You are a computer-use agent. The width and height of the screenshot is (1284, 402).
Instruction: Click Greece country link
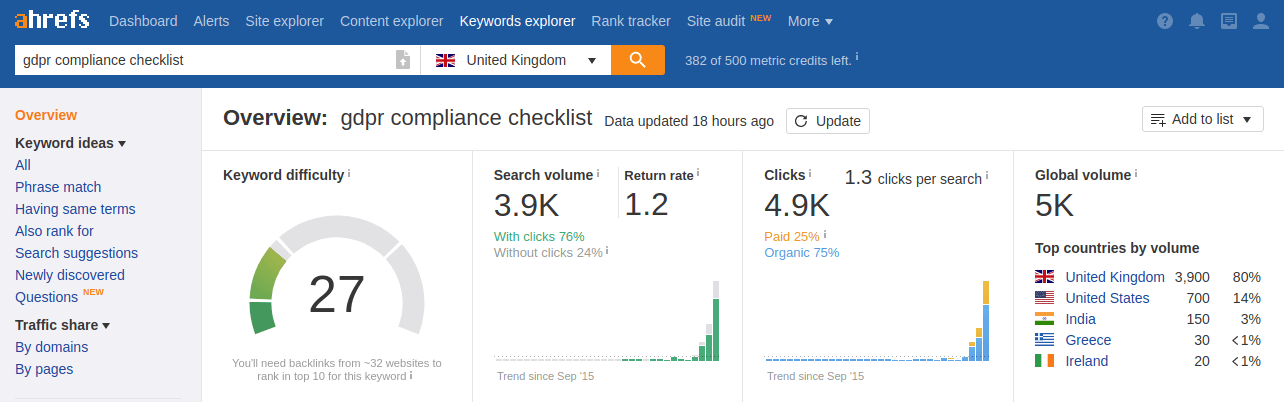(x=1089, y=340)
